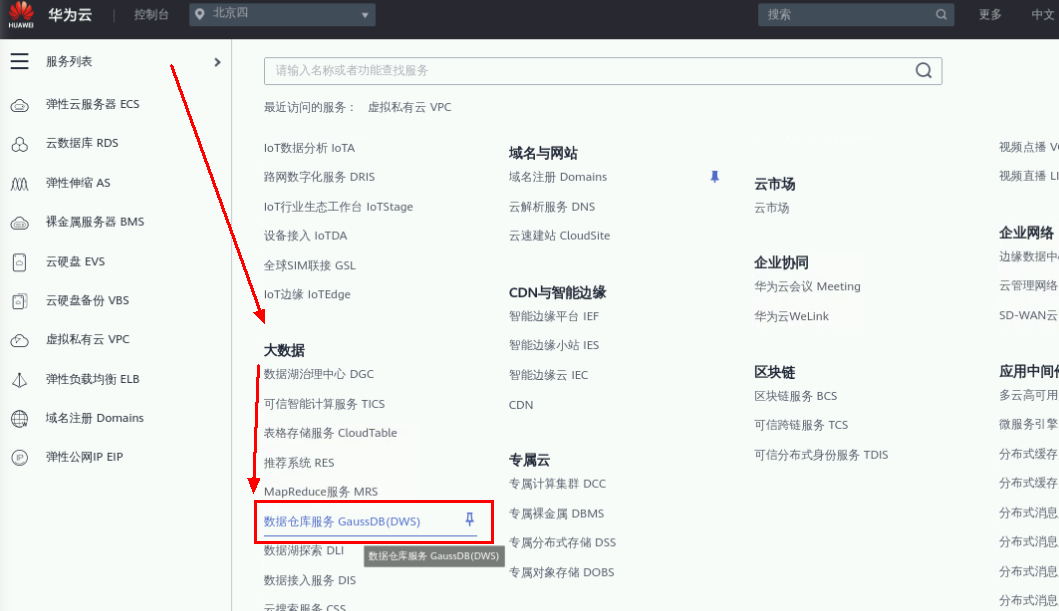This screenshot has width=1059, height=611.
Task: Open 云速建站 CloudSite link
Action: (559, 236)
